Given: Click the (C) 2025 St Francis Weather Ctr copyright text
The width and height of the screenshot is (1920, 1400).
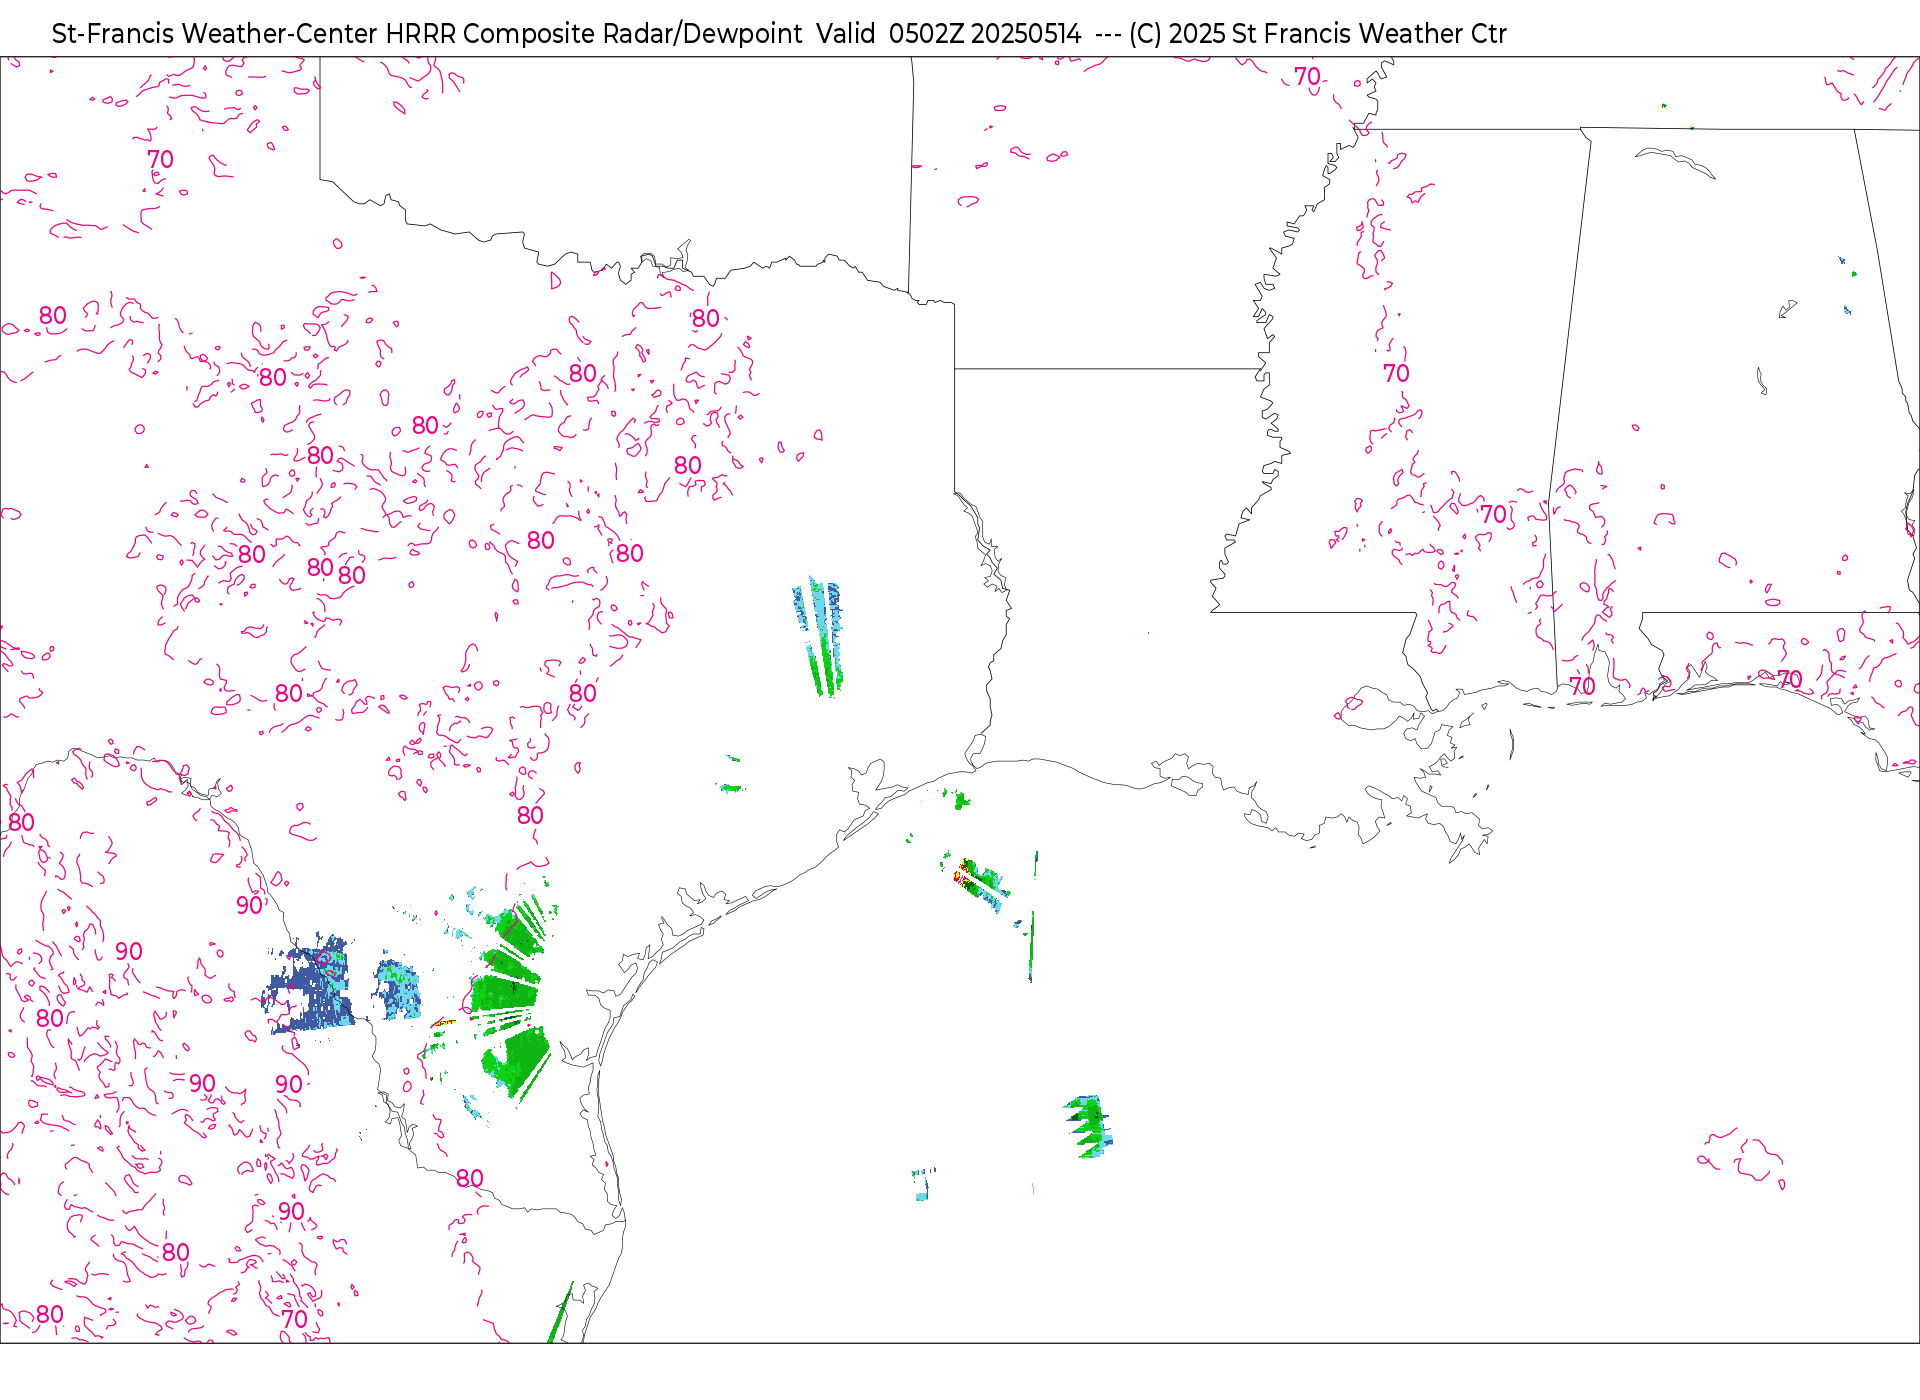Looking at the screenshot, I should coord(1317,34).
